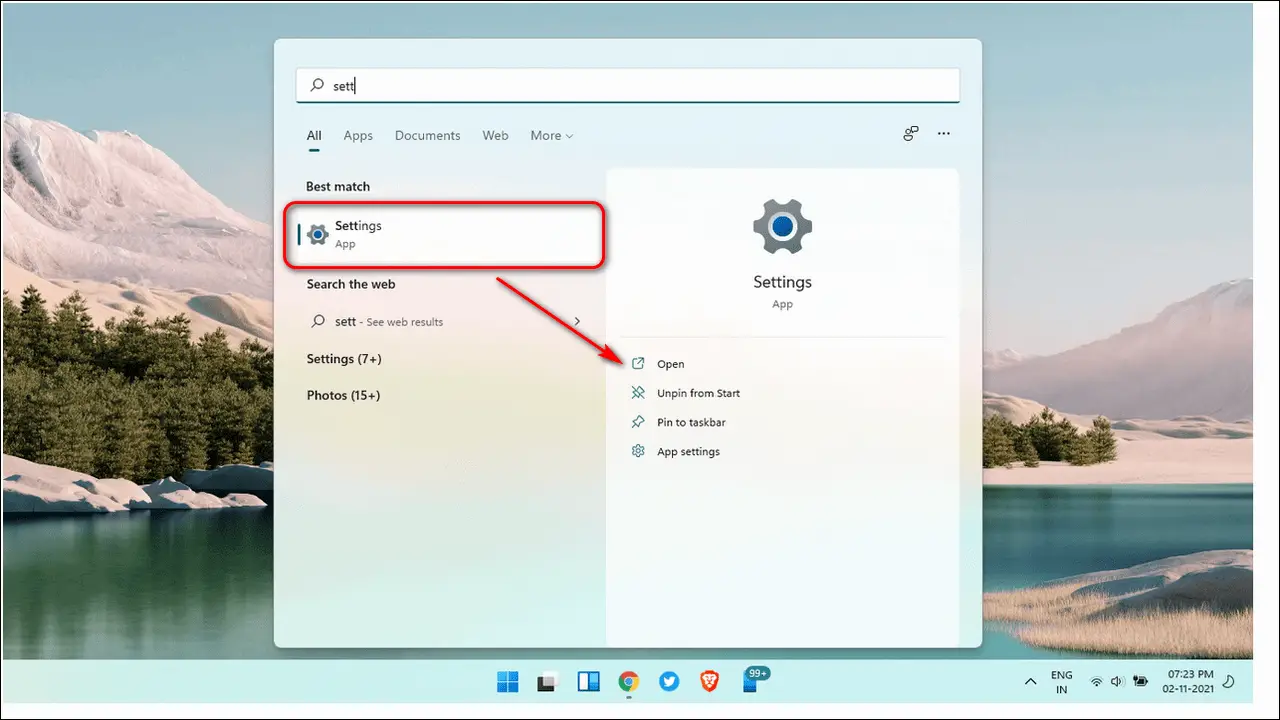Expand the More filters dropdown
The image size is (1280, 720).
pos(551,136)
